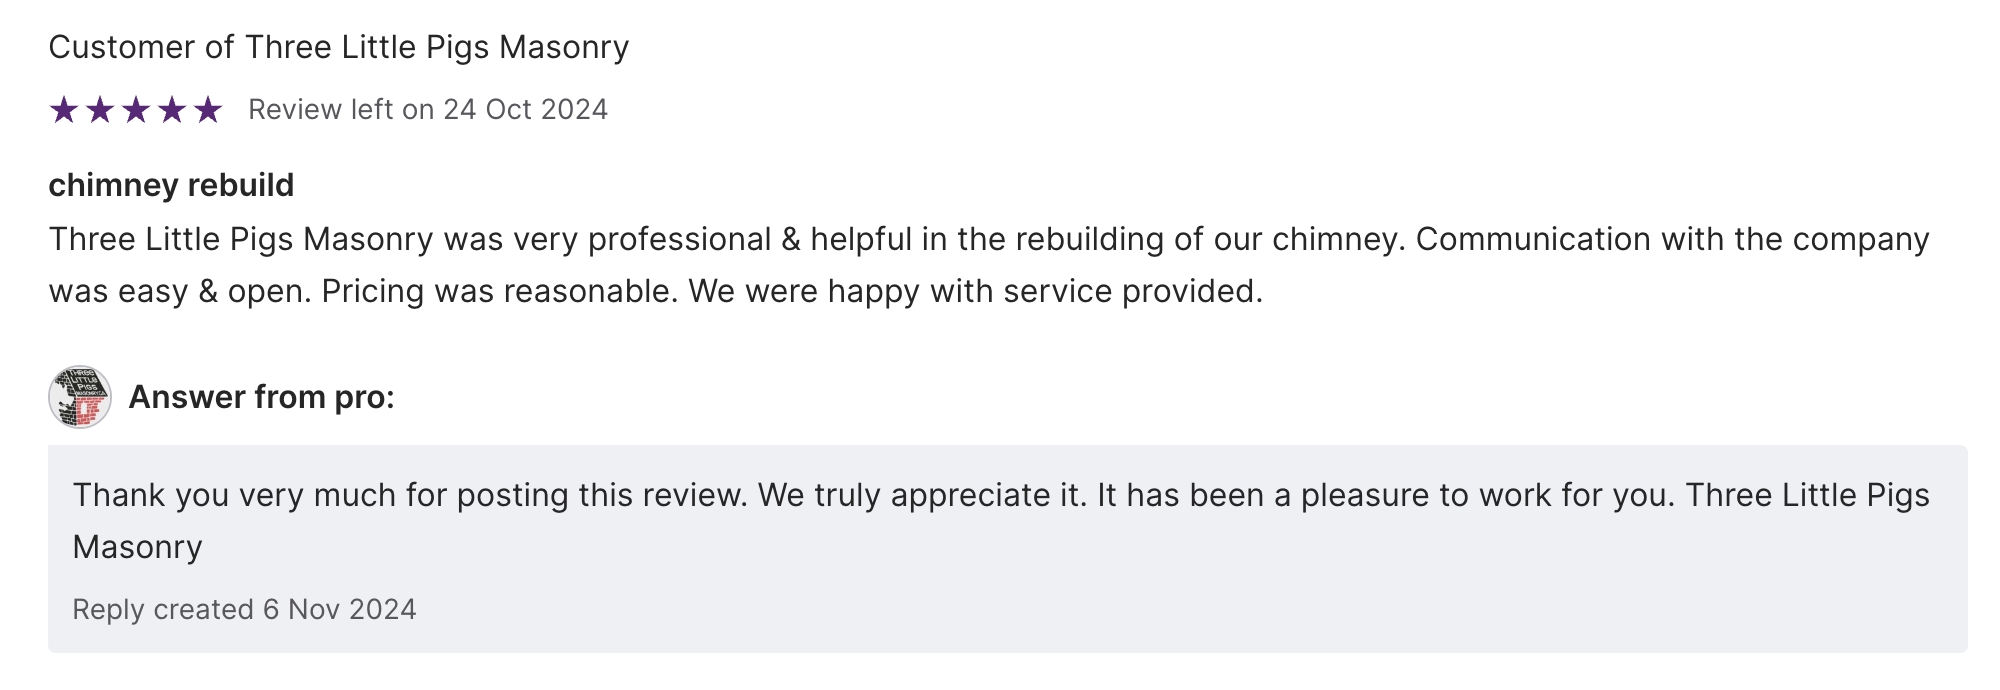Open the Three Little Pigs Masonry avatar logo
The width and height of the screenshot is (2000, 690).
coord(80,397)
